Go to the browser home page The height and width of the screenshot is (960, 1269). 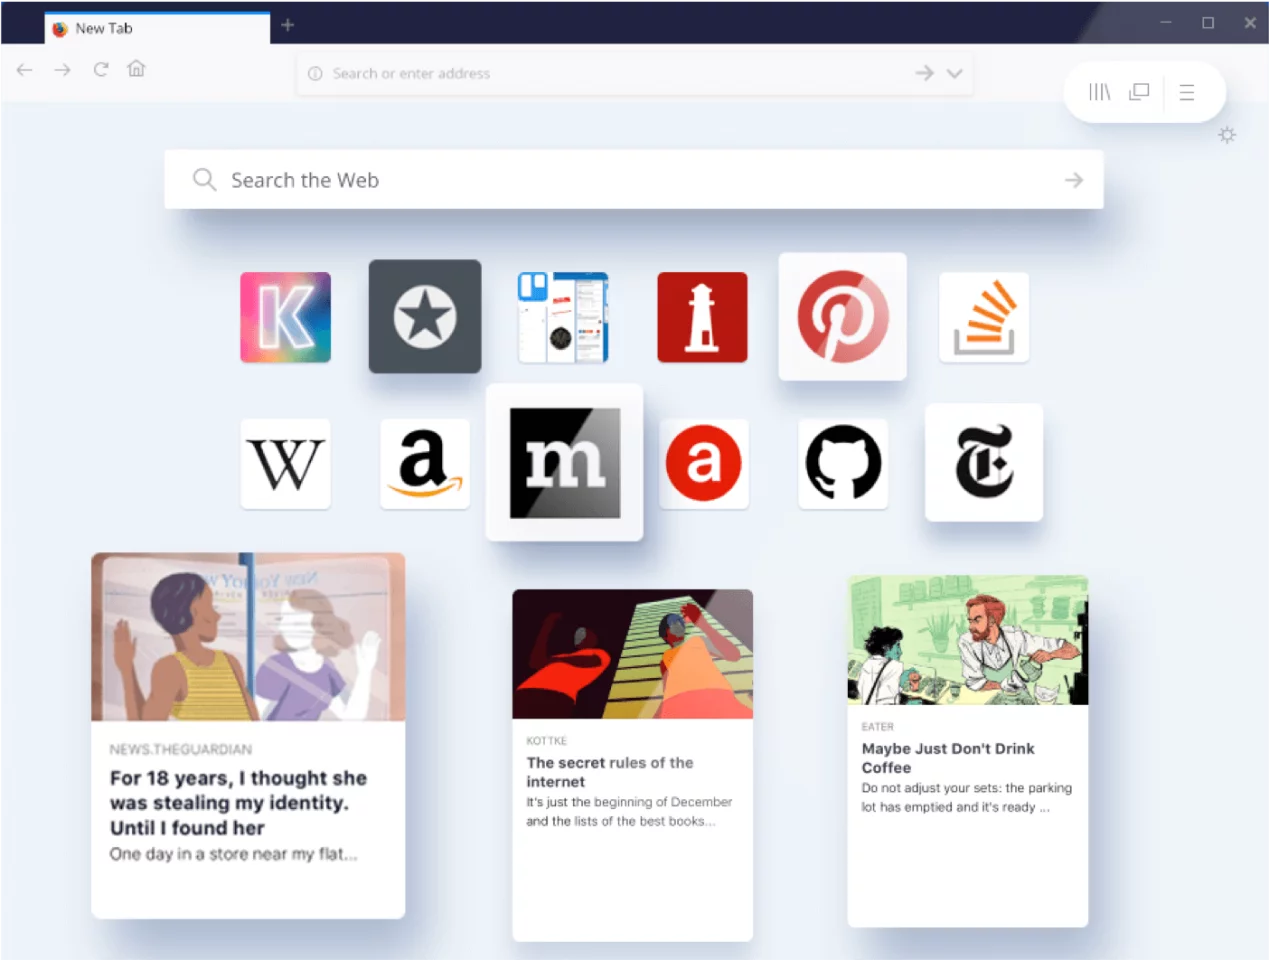pos(136,69)
